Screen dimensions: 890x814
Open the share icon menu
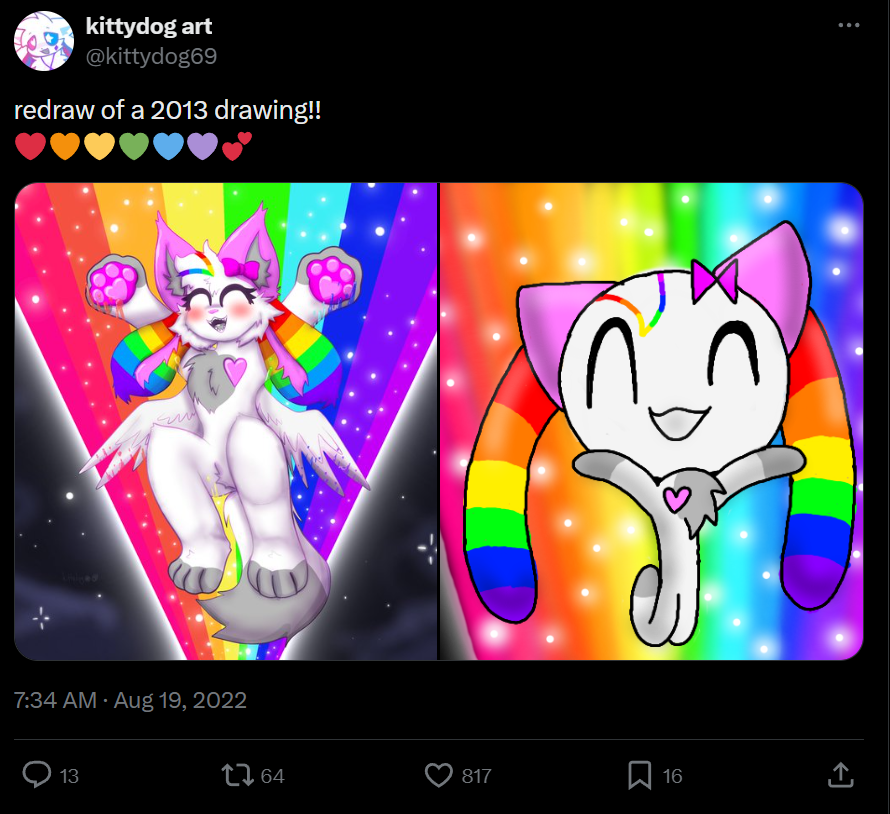click(841, 775)
